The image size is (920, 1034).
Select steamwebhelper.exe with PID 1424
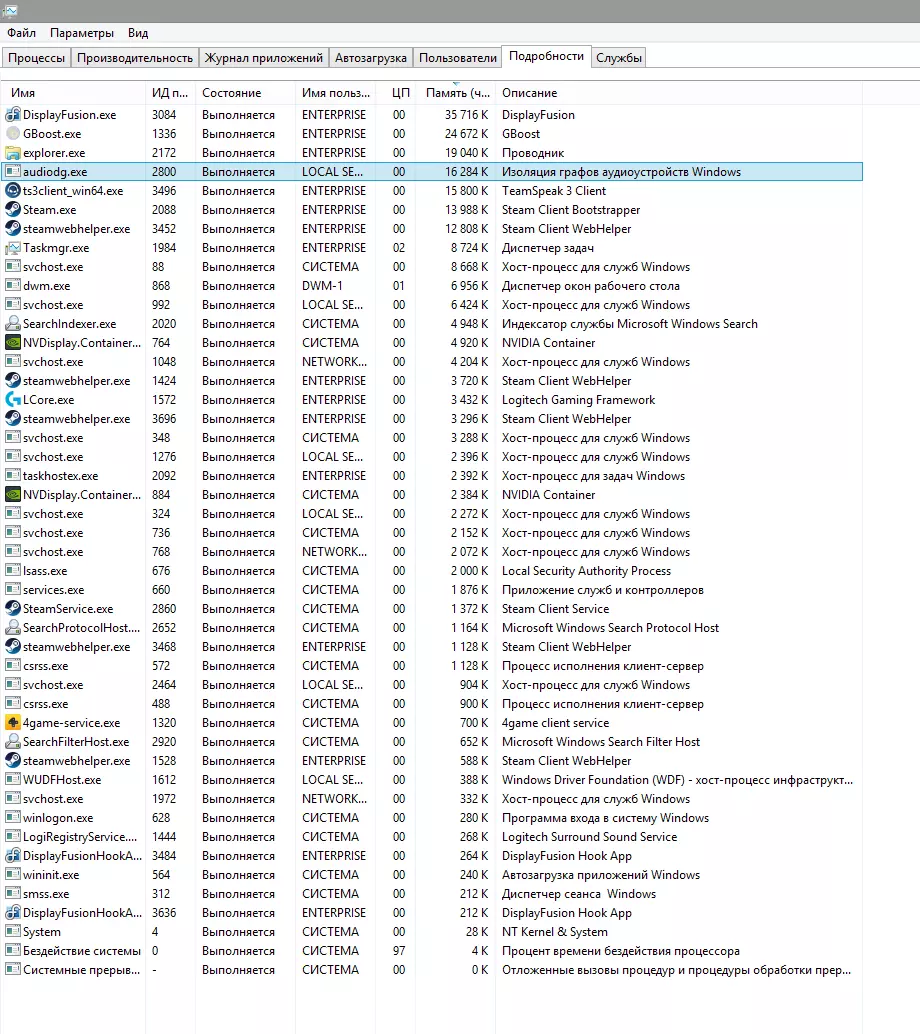[432, 380]
